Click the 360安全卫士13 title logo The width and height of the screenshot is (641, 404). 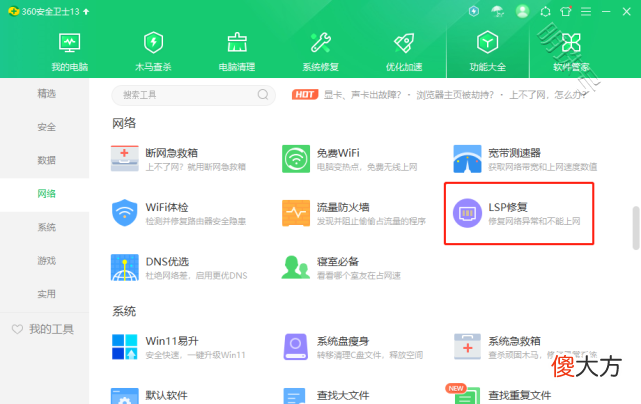tap(13, 11)
